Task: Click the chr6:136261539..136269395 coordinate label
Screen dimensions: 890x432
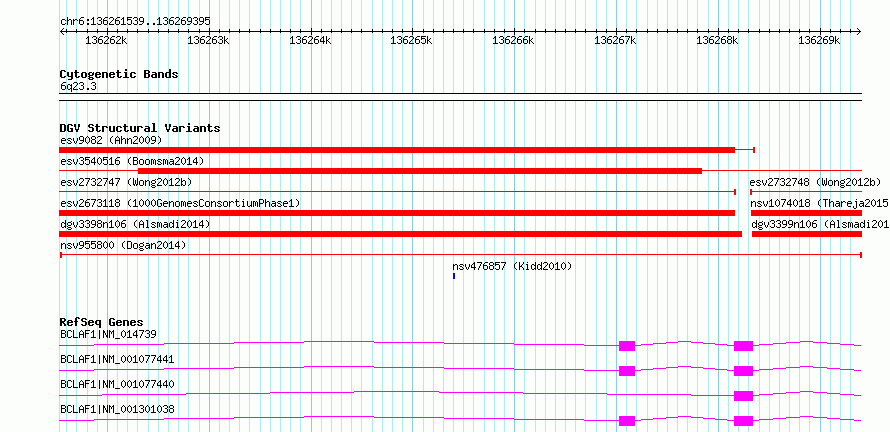Action: click(x=135, y=22)
